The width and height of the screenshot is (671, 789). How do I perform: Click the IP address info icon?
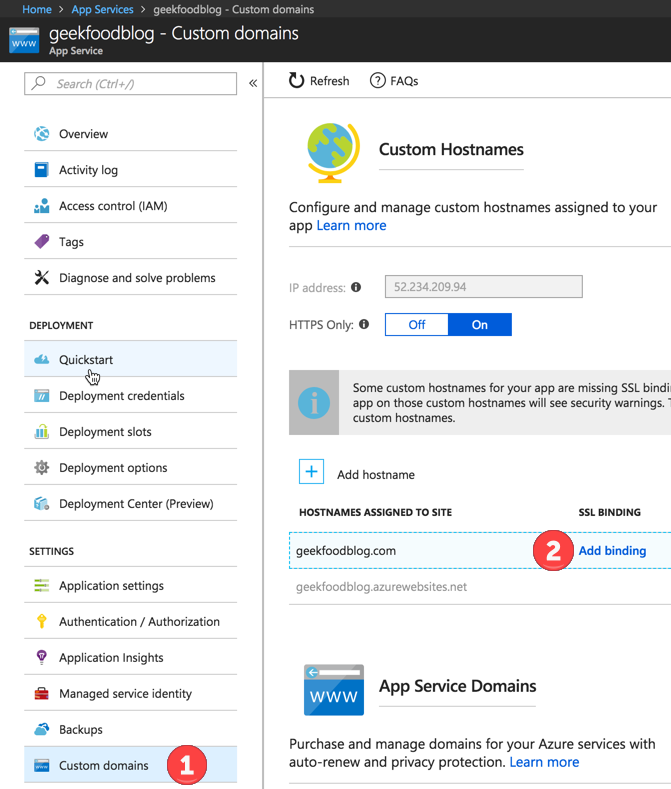(356, 287)
